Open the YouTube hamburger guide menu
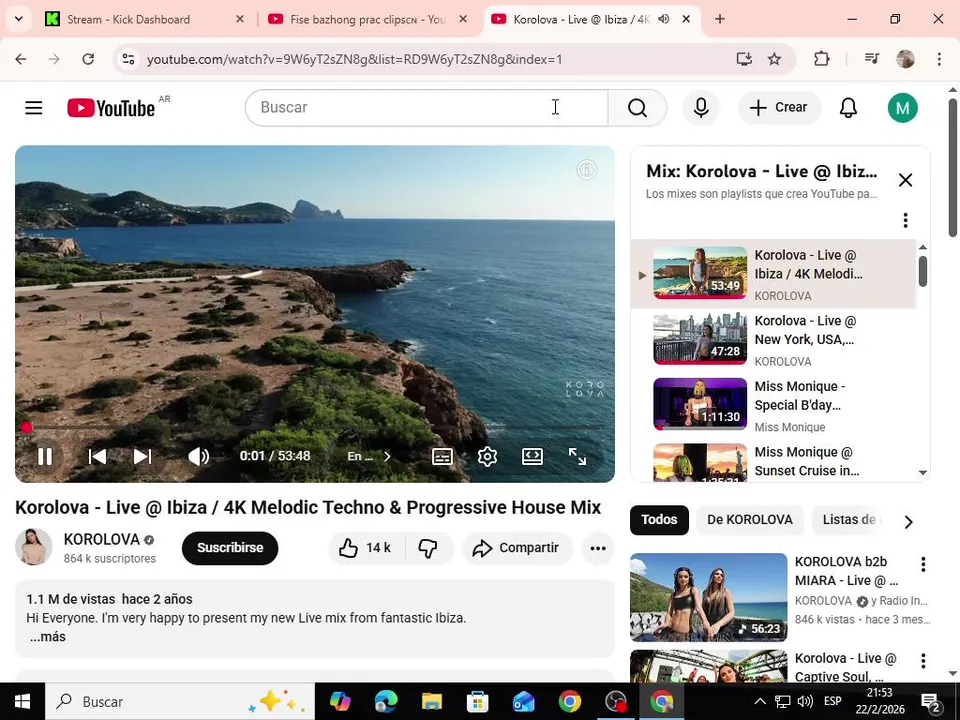 coord(34,108)
